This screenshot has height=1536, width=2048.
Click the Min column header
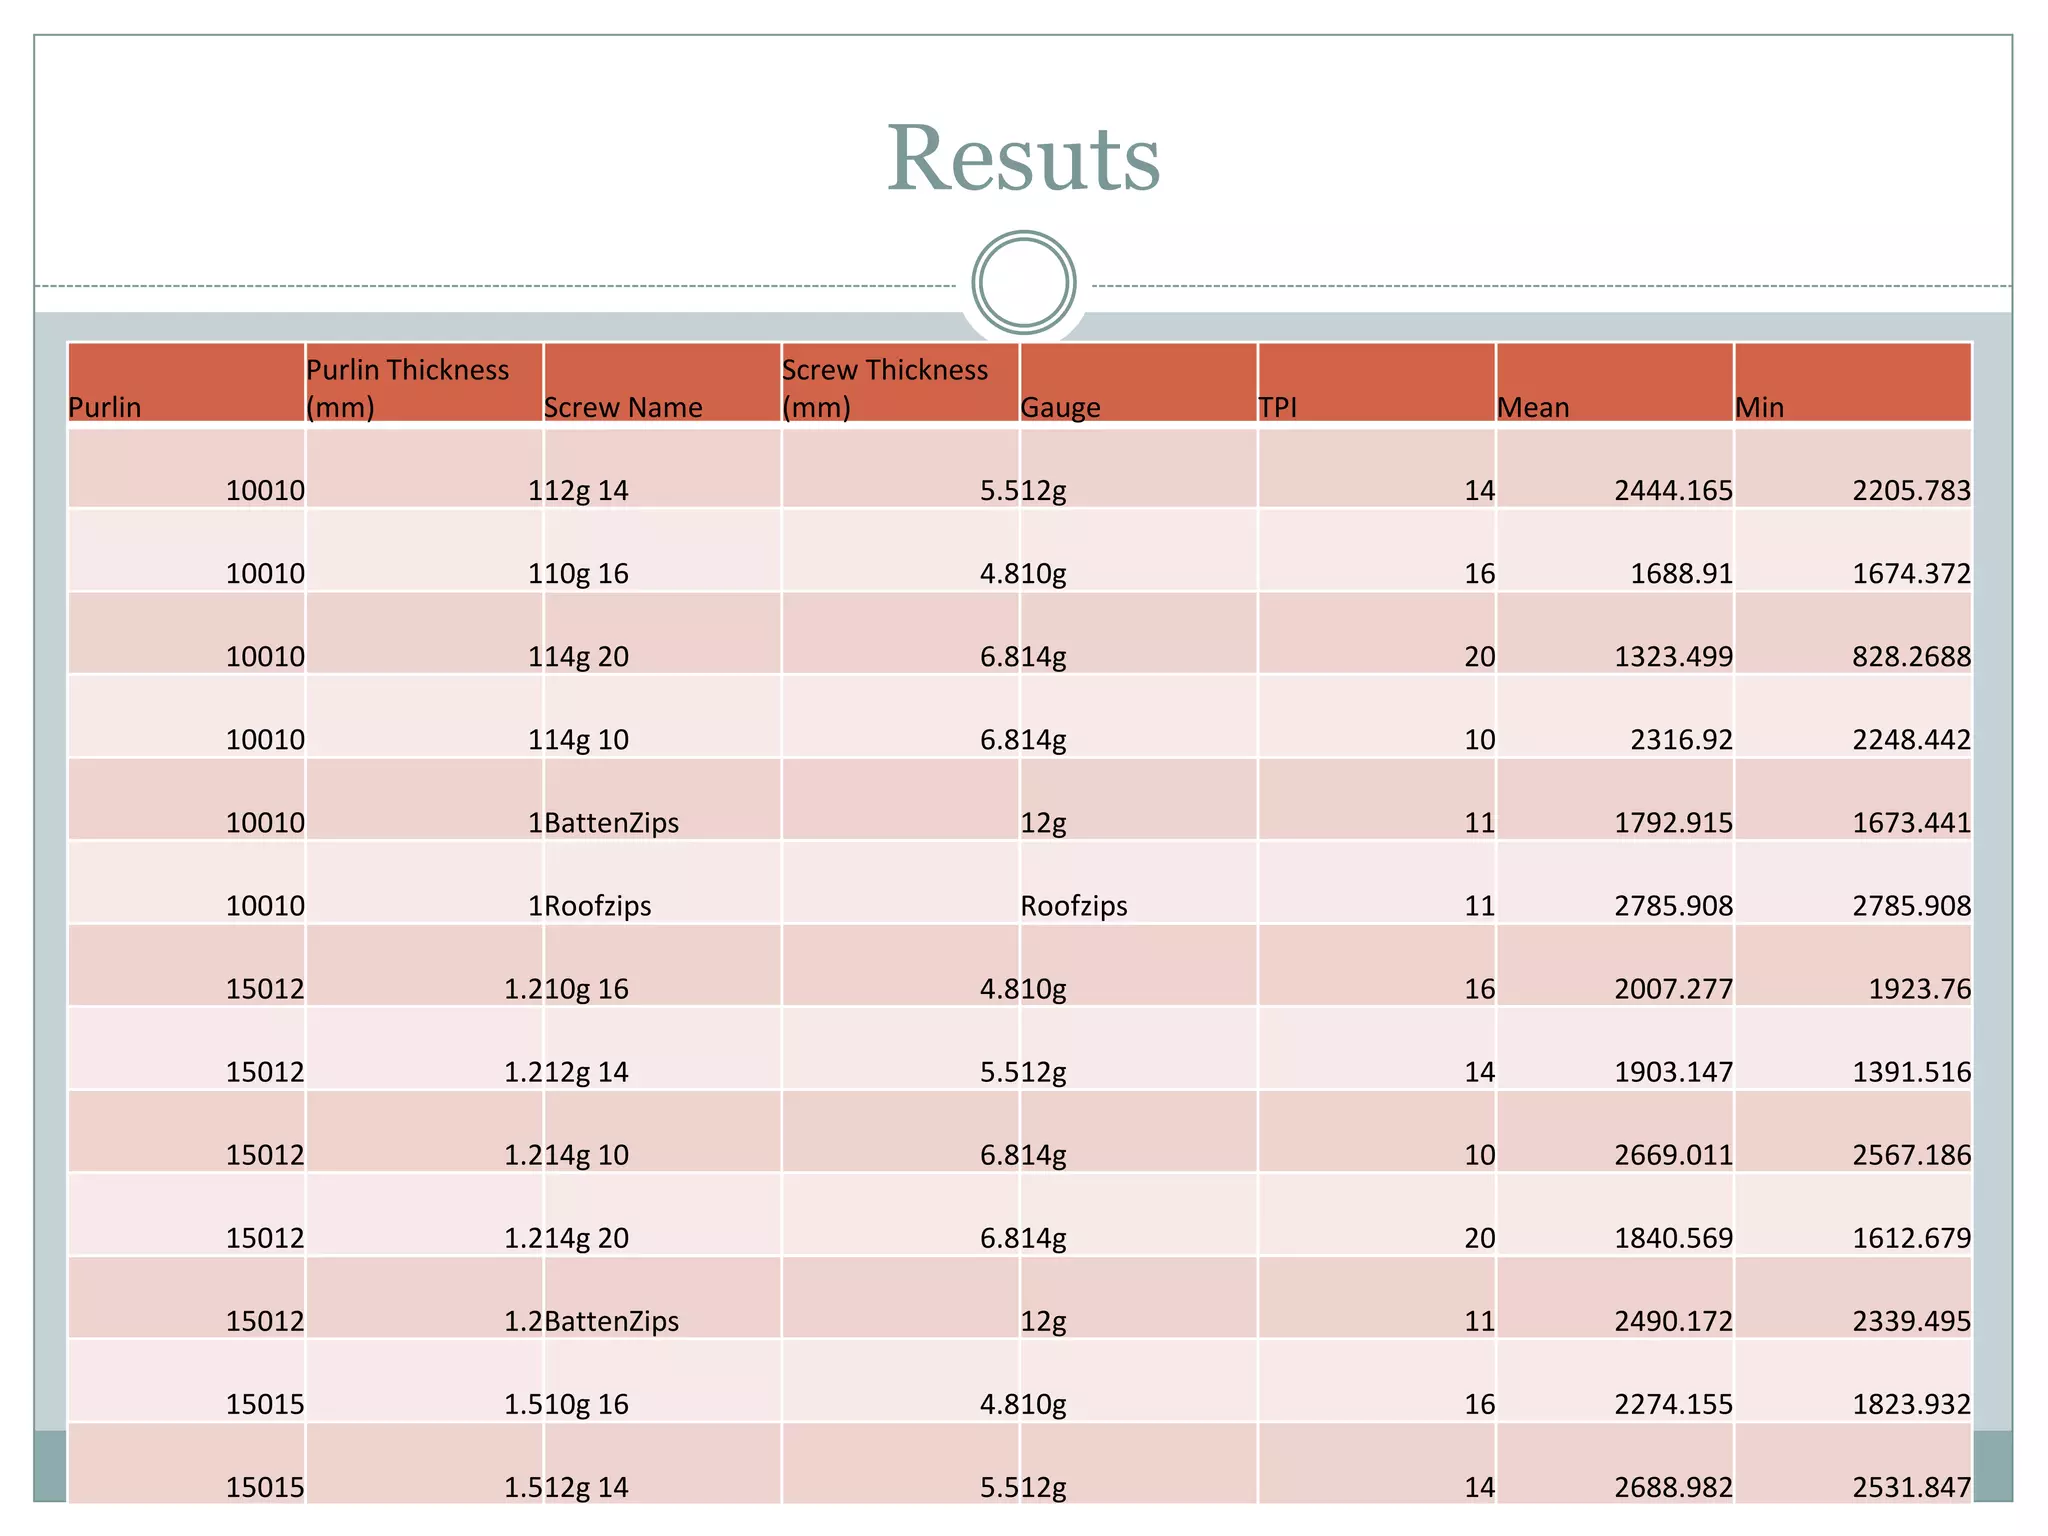tap(1853, 383)
